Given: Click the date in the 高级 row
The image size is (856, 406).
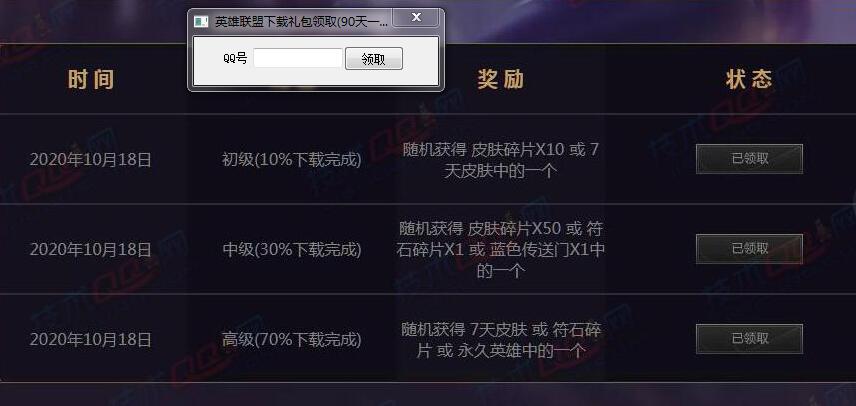Looking at the screenshot, I should click(91, 339).
